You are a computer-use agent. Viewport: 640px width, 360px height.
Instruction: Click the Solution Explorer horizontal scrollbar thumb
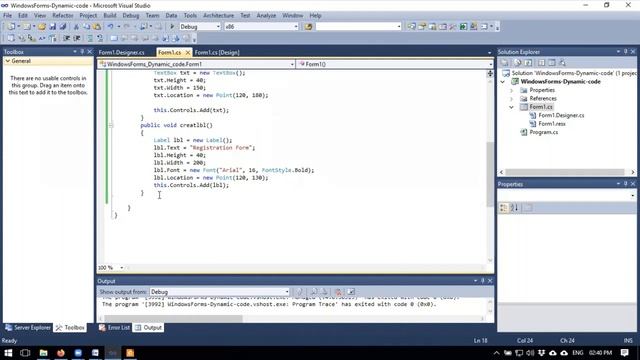point(565,172)
